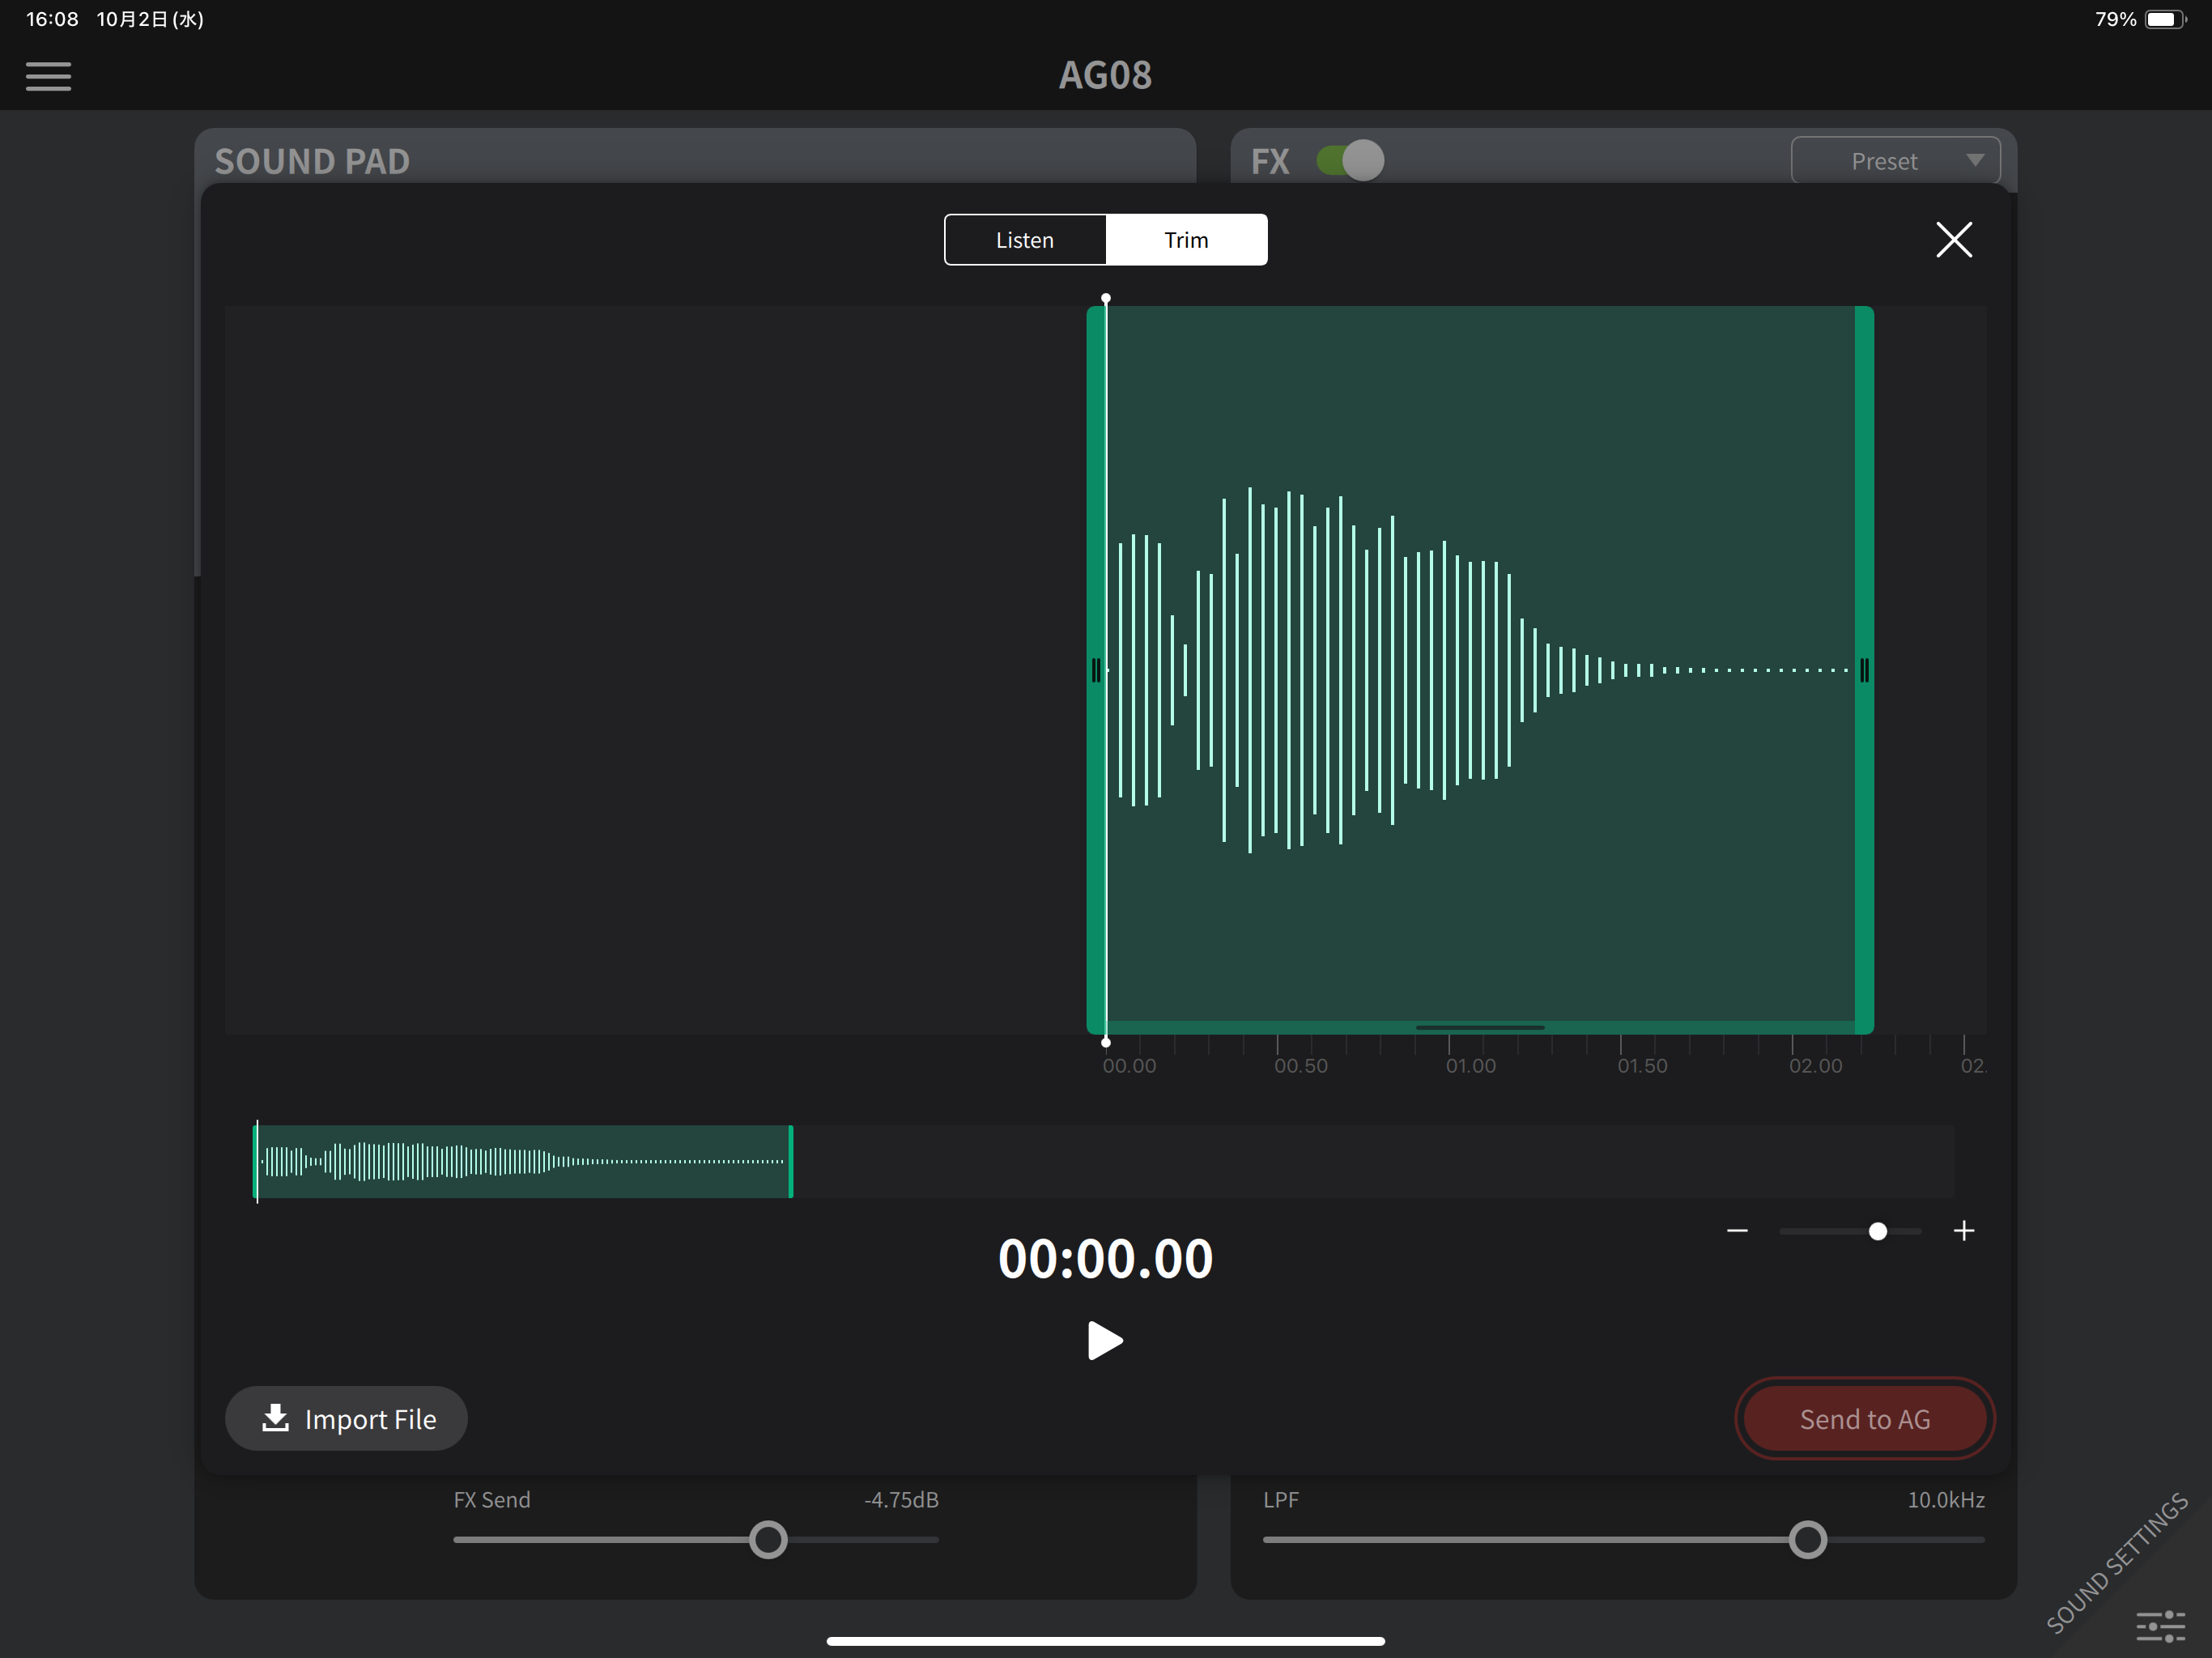Click the playhead marker at top of waveform
This screenshot has height=1658, width=2212.
pyautogui.click(x=1106, y=298)
